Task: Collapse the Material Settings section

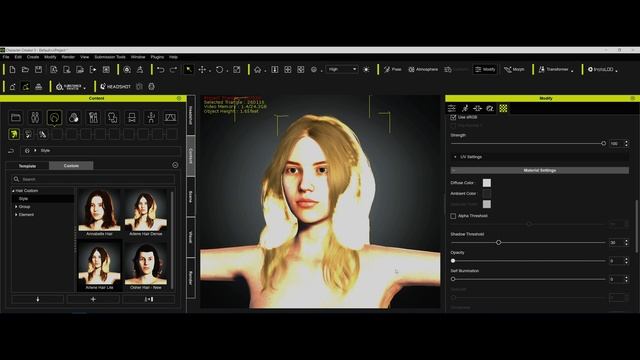Action: tap(454, 170)
